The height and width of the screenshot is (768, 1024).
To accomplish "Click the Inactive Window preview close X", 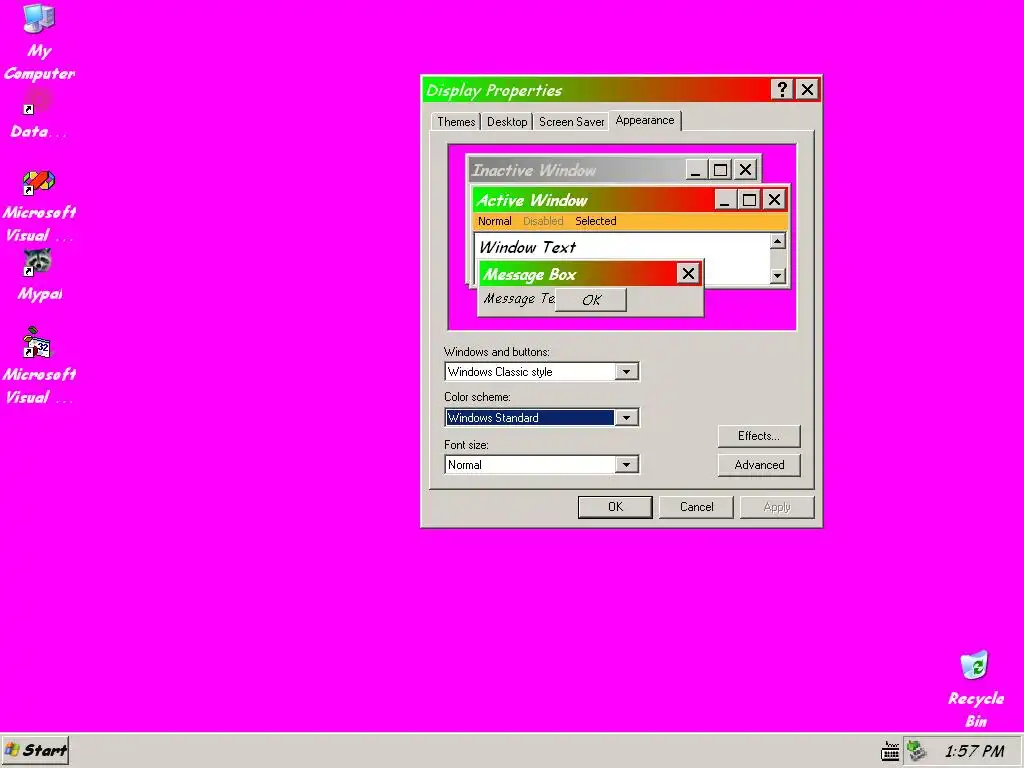I will click(x=746, y=170).
